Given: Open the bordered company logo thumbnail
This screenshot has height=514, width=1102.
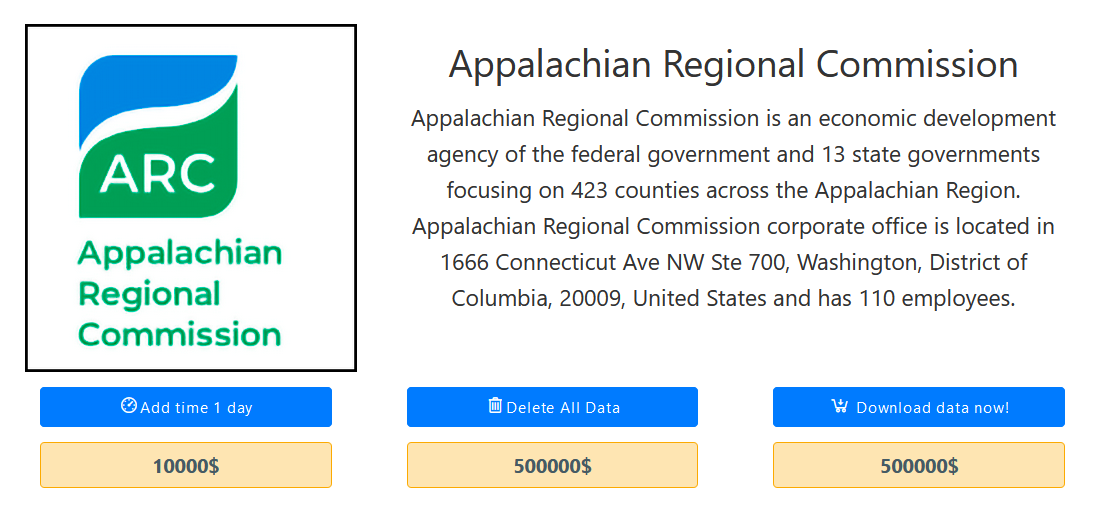Looking at the screenshot, I should (x=191, y=198).
